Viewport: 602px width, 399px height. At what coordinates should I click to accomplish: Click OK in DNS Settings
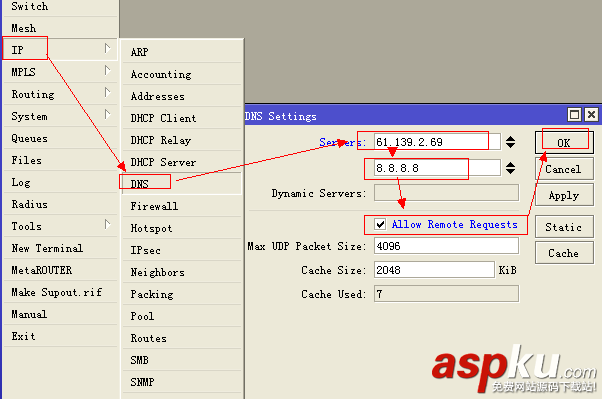(564, 143)
